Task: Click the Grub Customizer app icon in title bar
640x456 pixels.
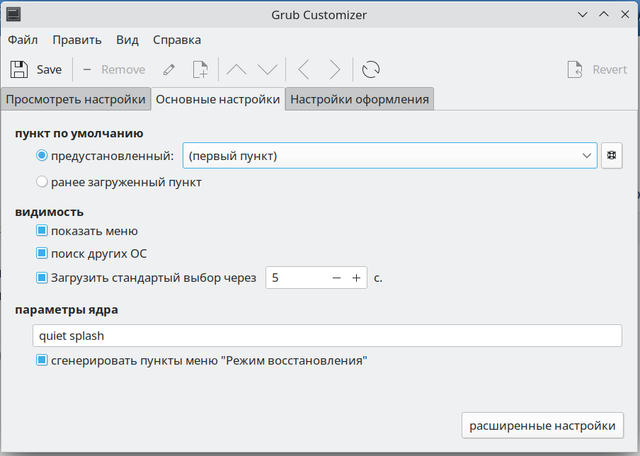Action: click(13, 15)
